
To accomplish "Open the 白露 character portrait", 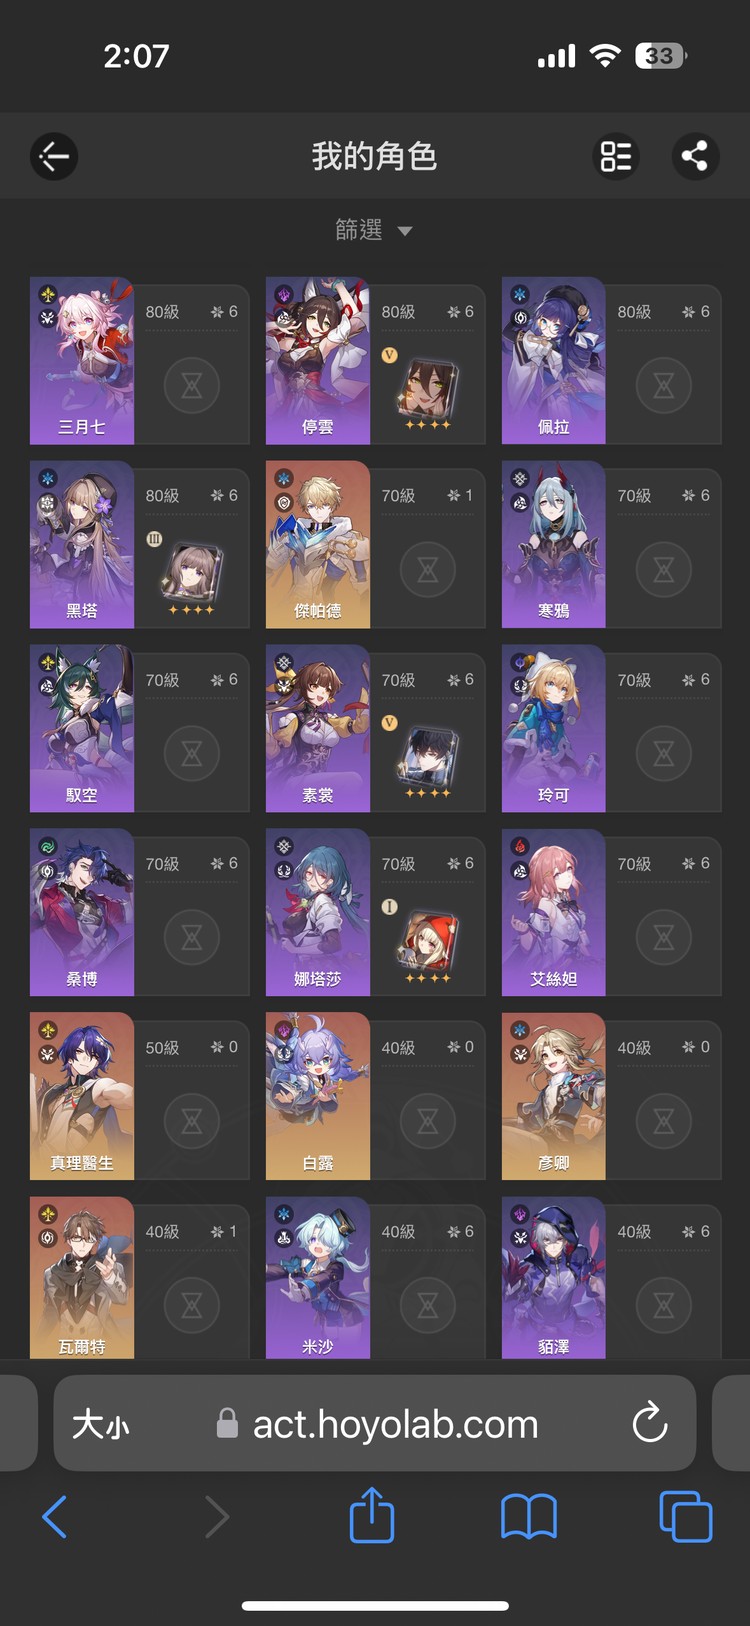I will click(318, 1097).
